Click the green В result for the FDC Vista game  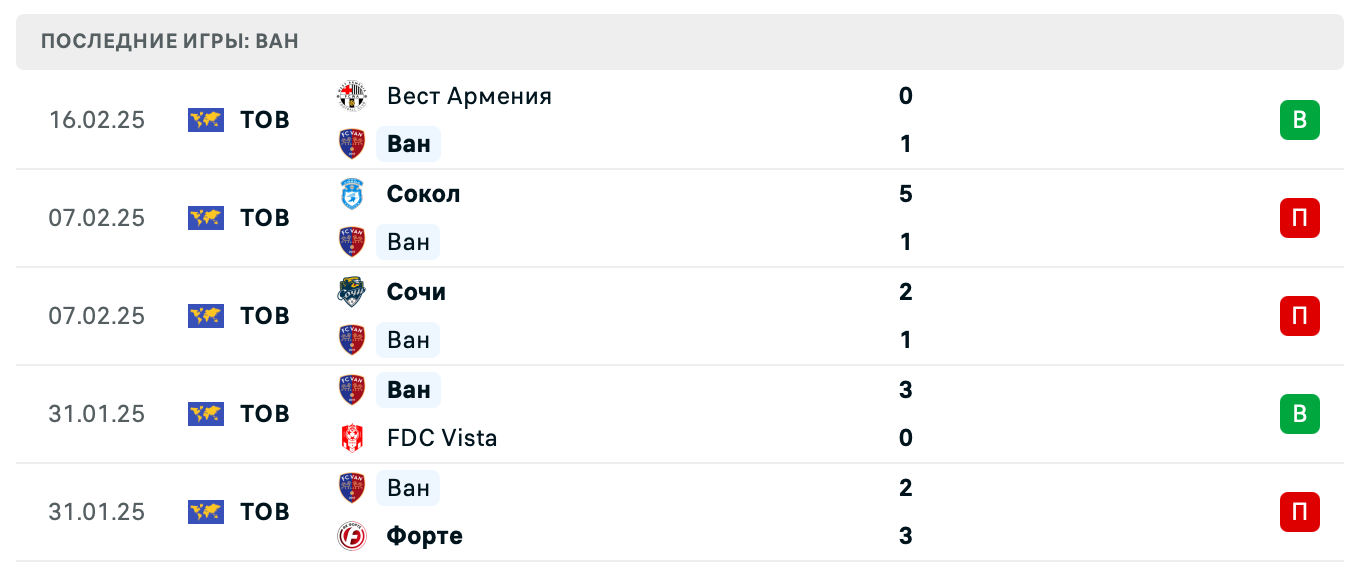(x=1299, y=413)
